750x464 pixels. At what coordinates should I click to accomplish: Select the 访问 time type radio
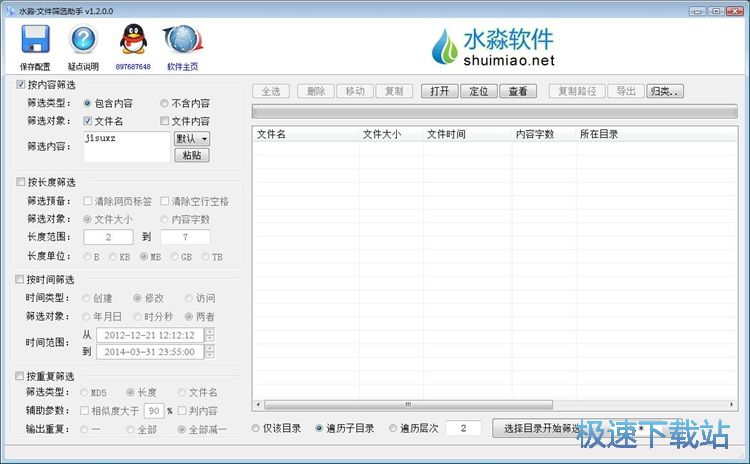pos(189,298)
